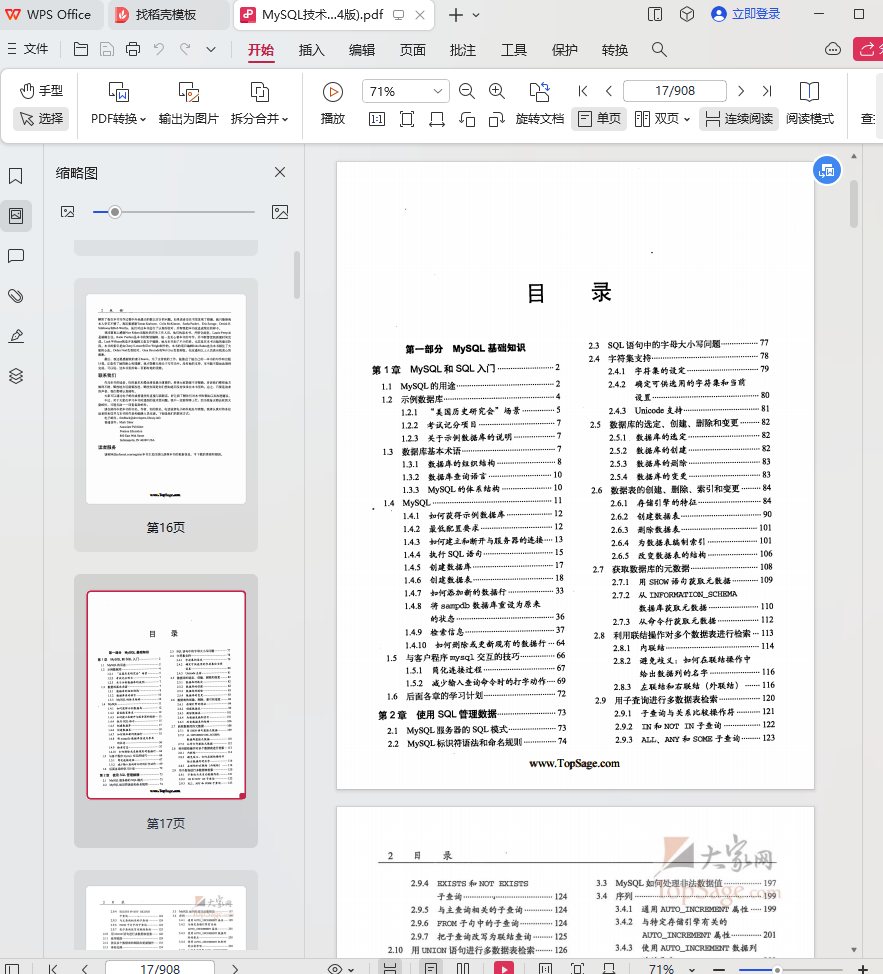
Task: Click the 立即登录 login button
Action: point(746,14)
